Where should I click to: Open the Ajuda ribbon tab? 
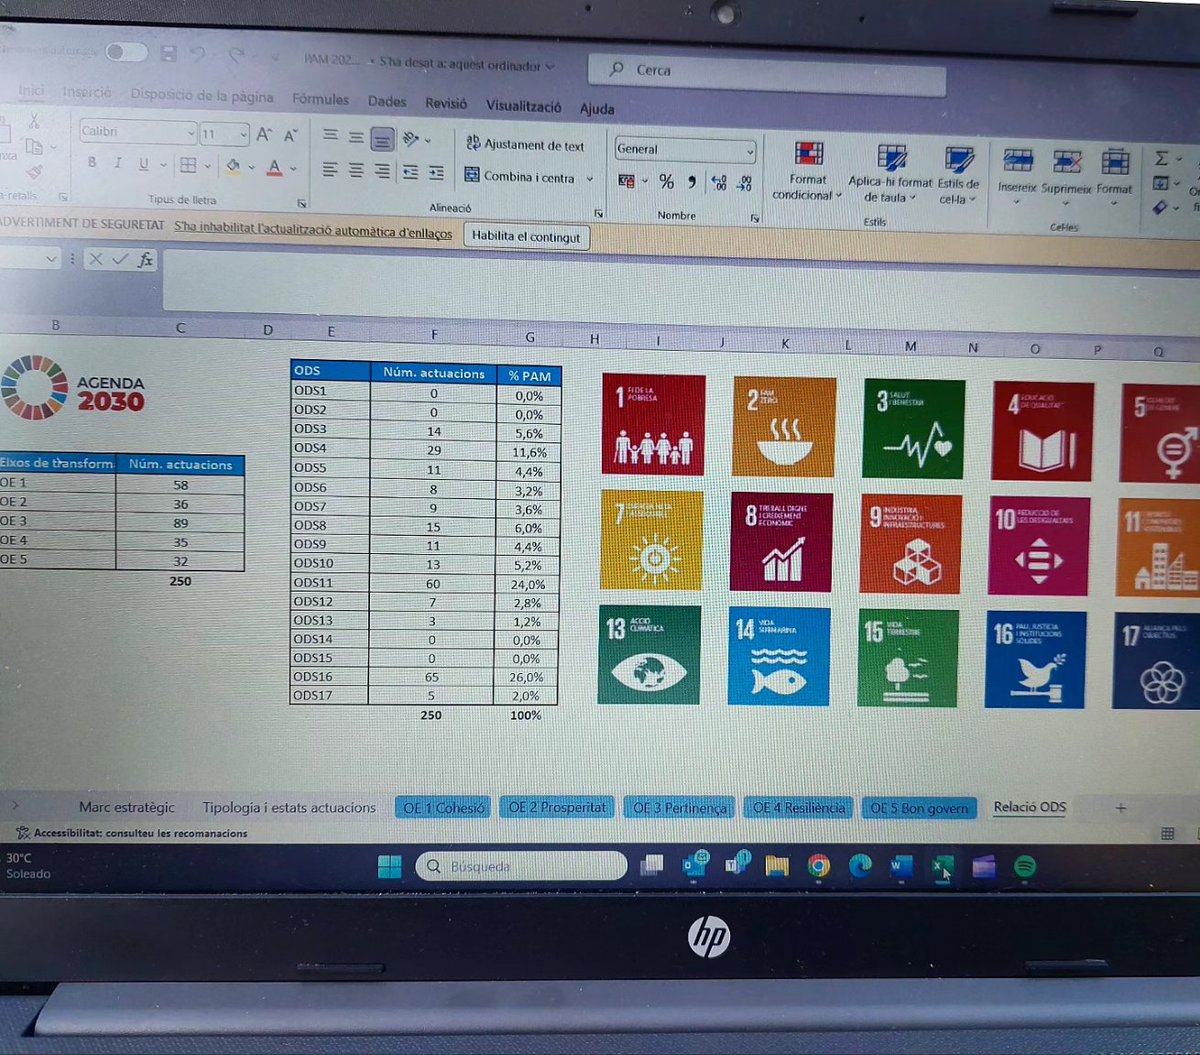(597, 108)
